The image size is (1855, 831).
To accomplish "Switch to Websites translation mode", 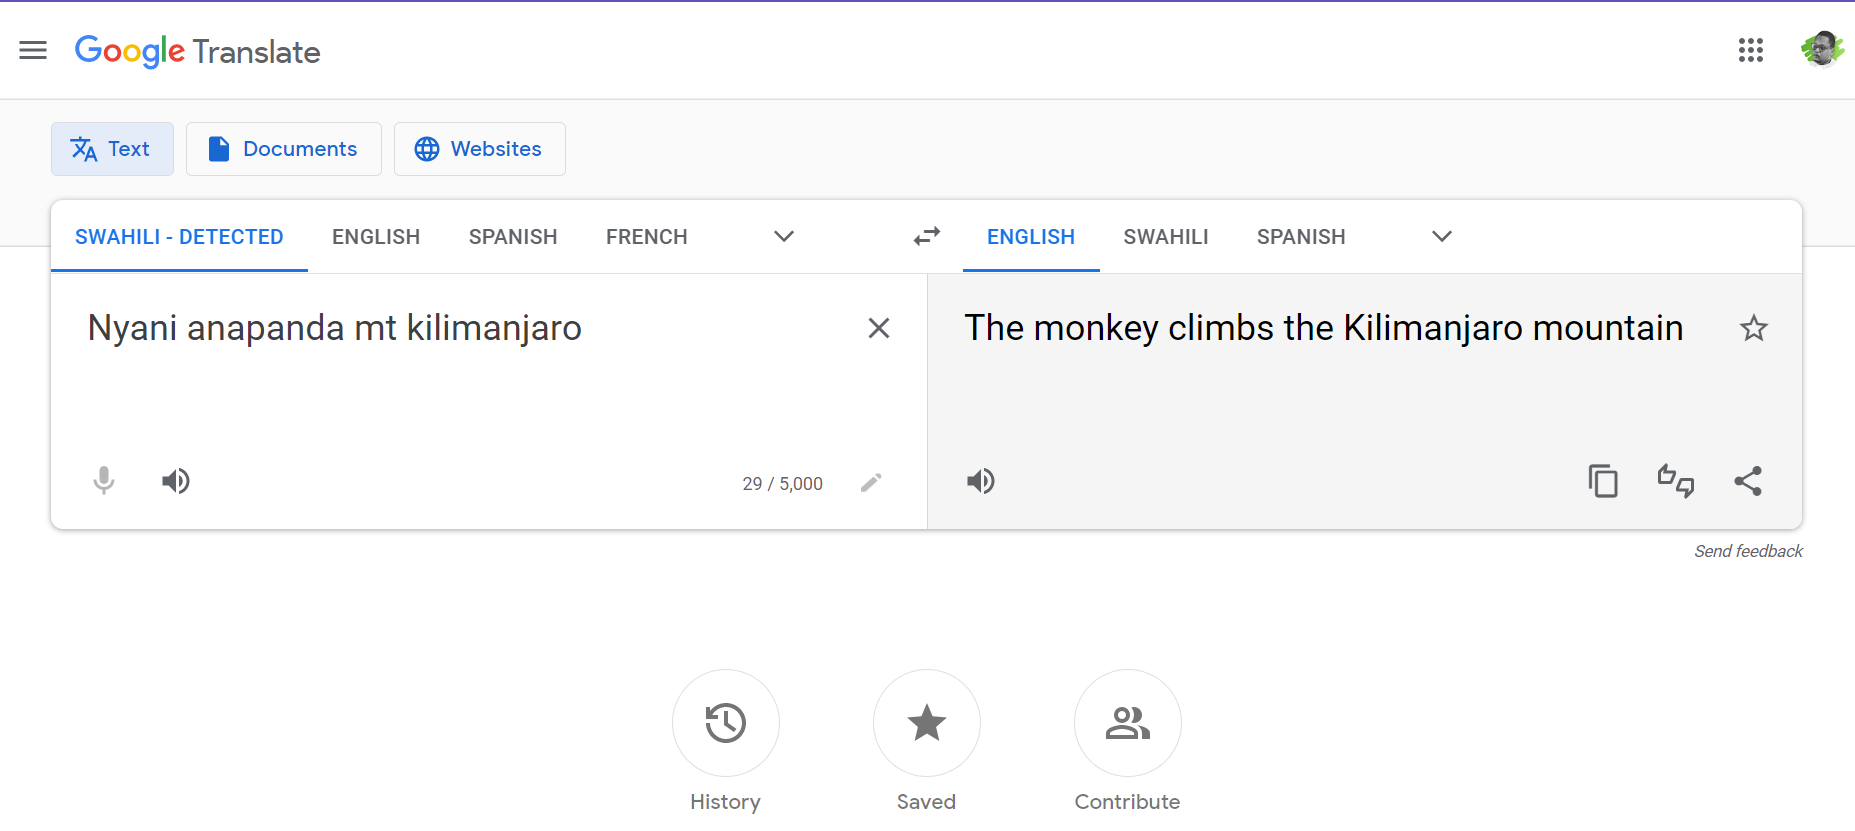I will (480, 149).
